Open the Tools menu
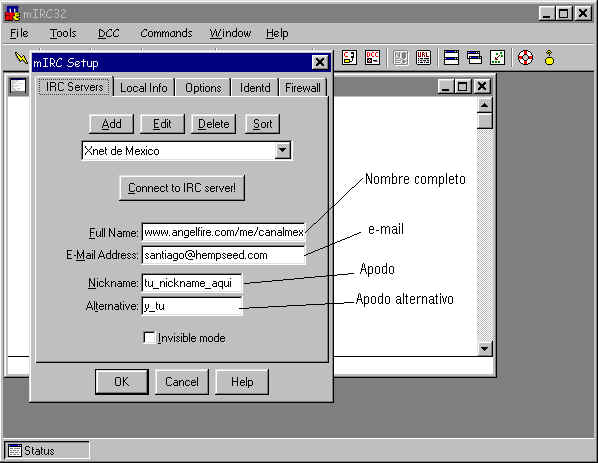This screenshot has height=463, width=598. (63, 34)
